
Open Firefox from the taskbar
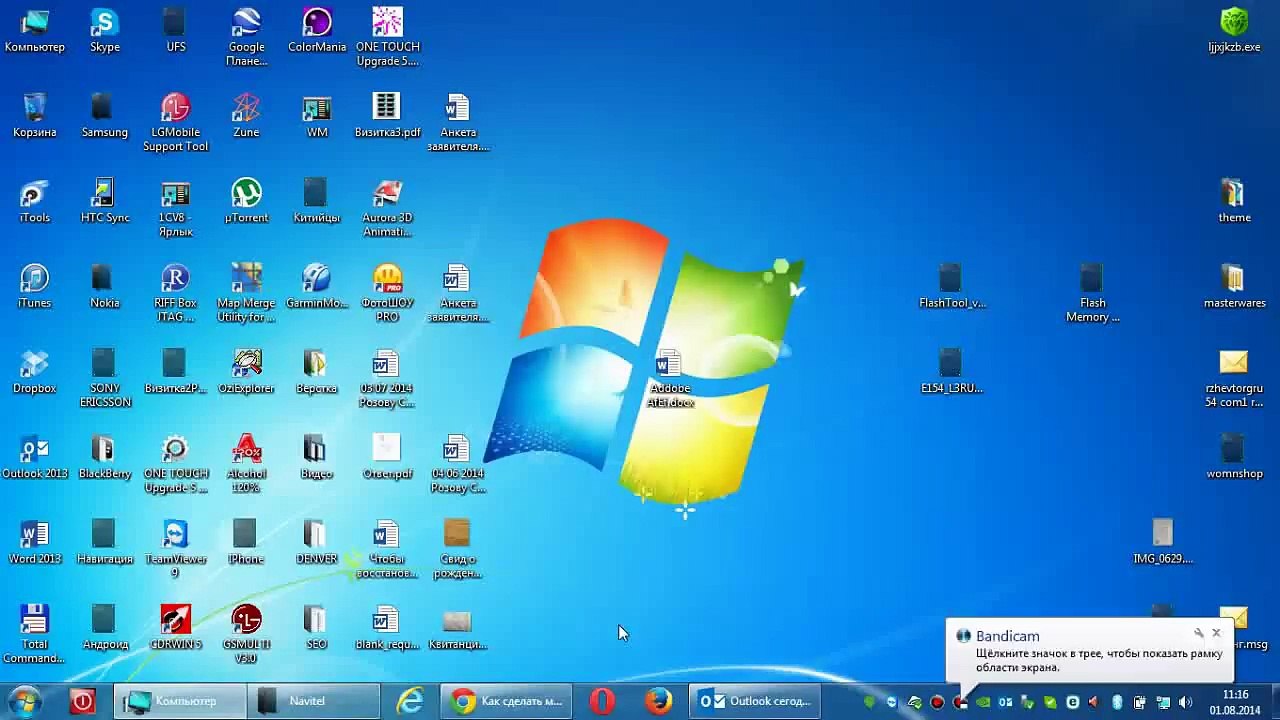[x=658, y=701]
